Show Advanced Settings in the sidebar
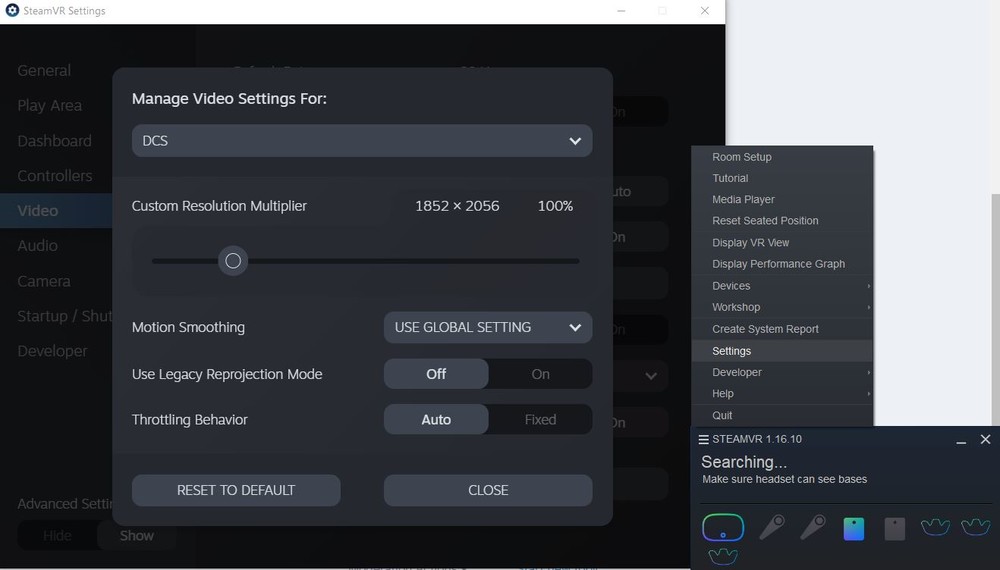The image size is (1000, 570). click(136, 536)
